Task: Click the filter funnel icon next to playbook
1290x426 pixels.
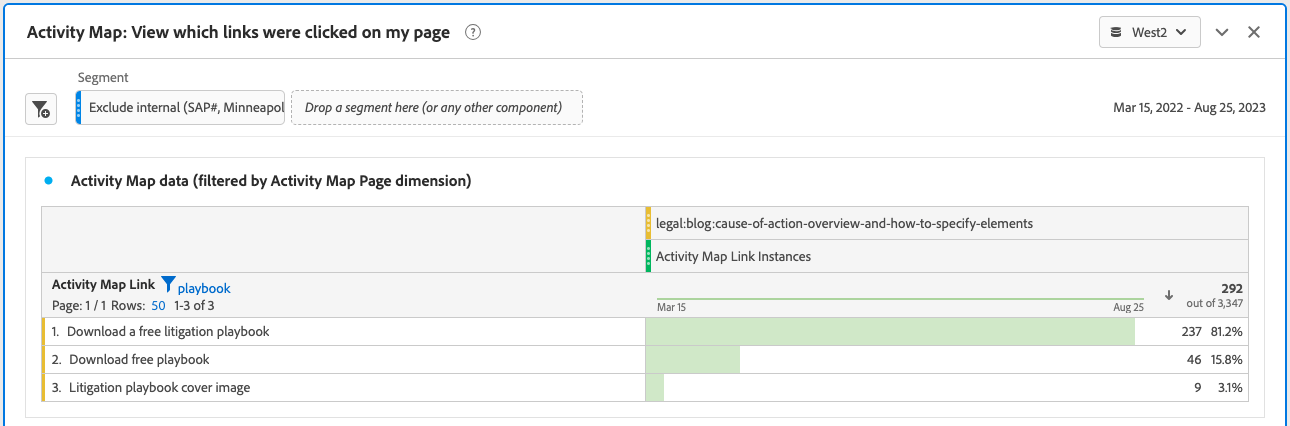Action: [168, 286]
